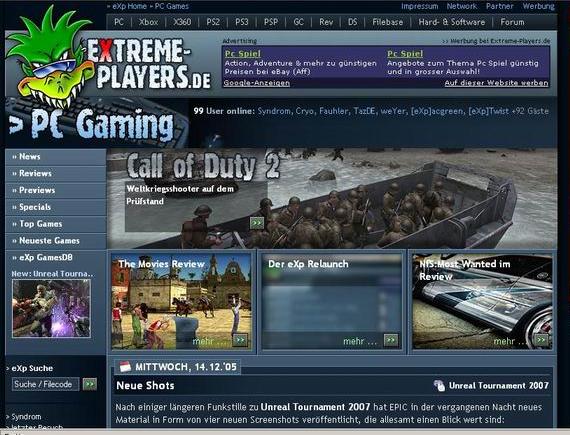Image resolution: width=570 pixels, height=435 pixels.
Task: Click the green arrow on Der eXp Relaunch tile
Action: [391, 340]
